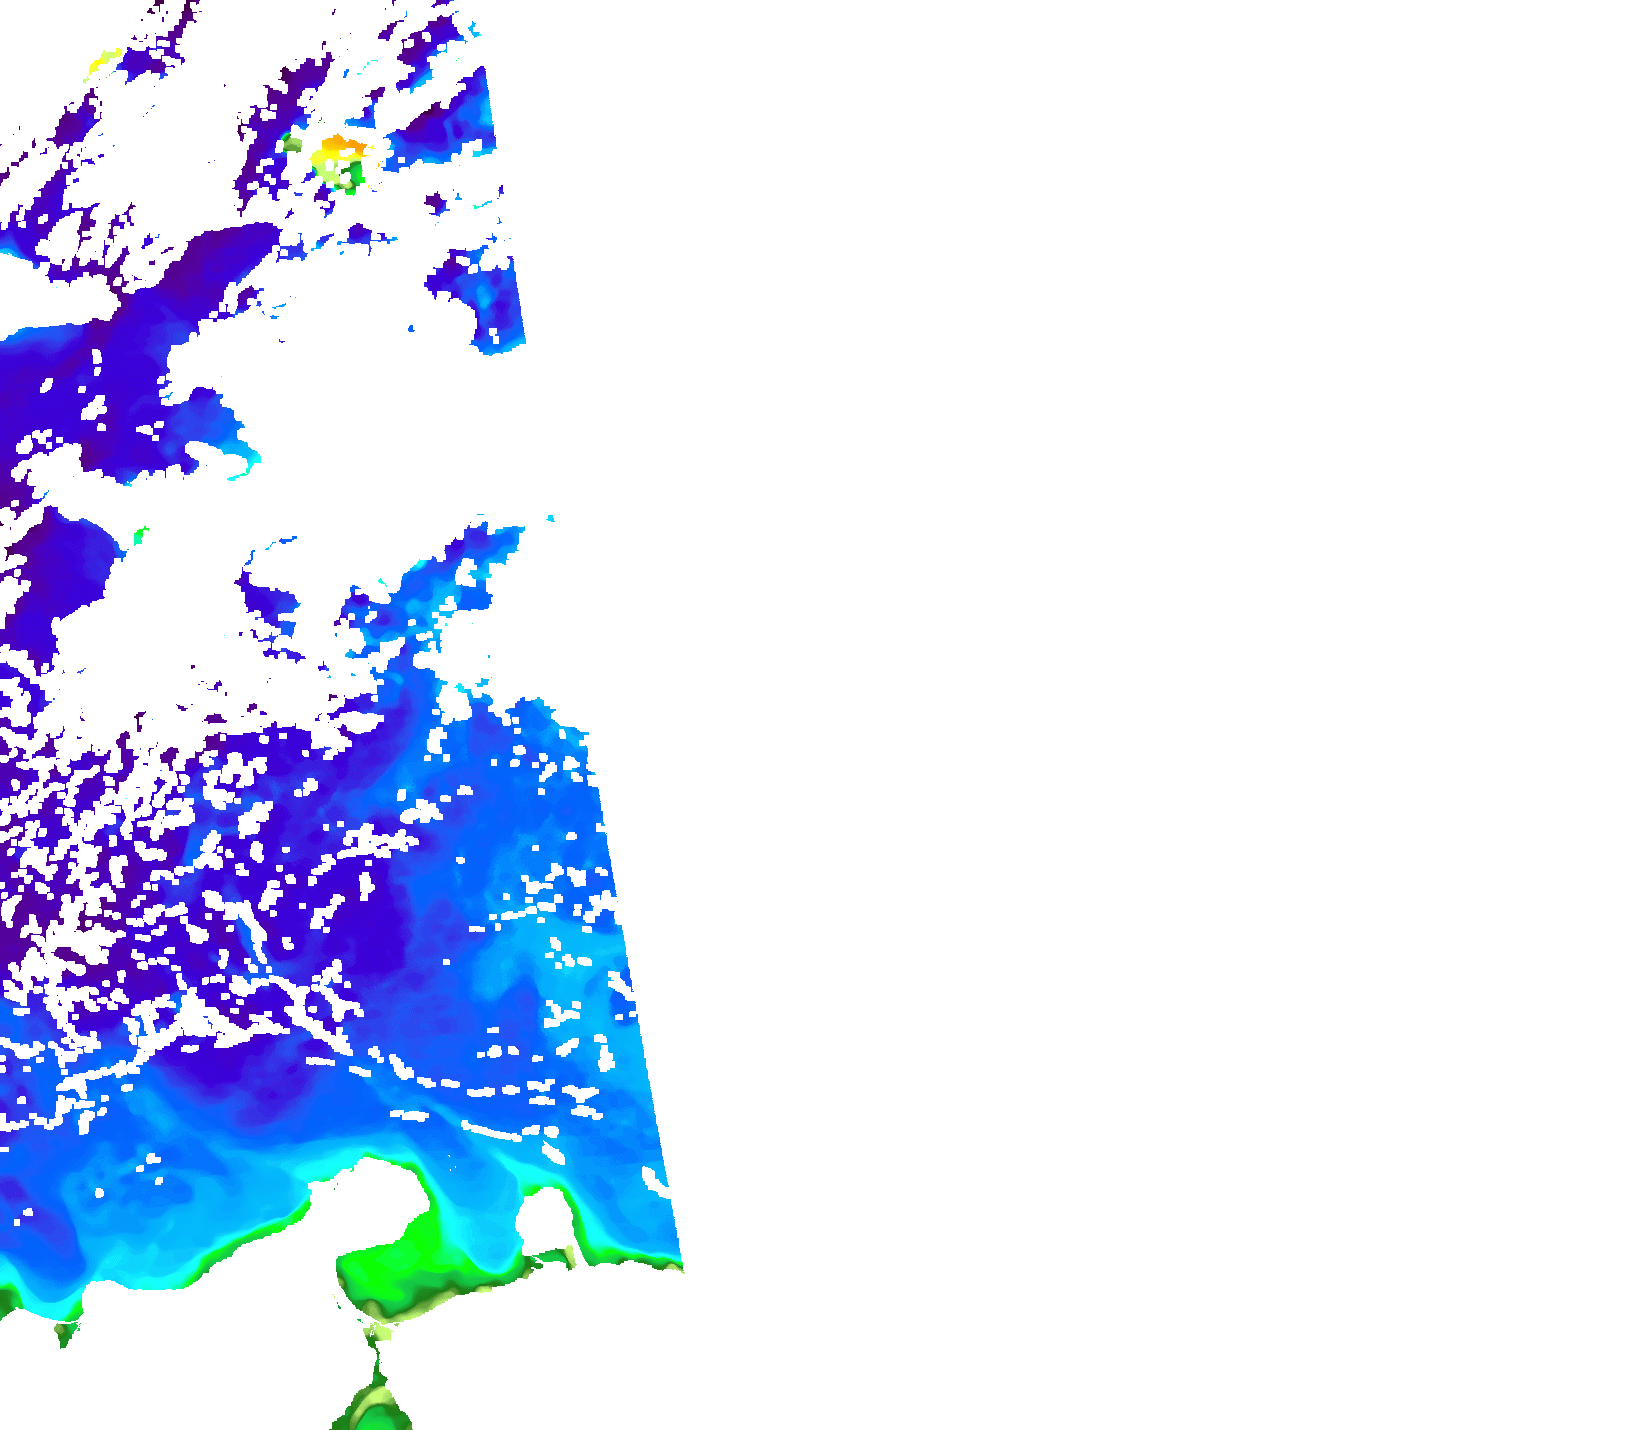Viewport: 1650px width, 1430px height.
Task: Click the tiny green speck on left-middle
Action: coord(140,536)
